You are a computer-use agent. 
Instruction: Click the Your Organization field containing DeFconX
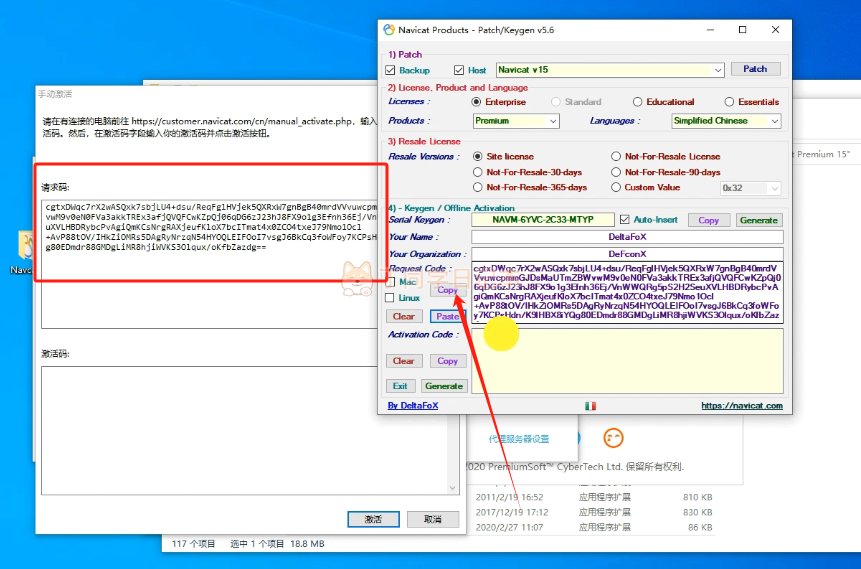627,254
